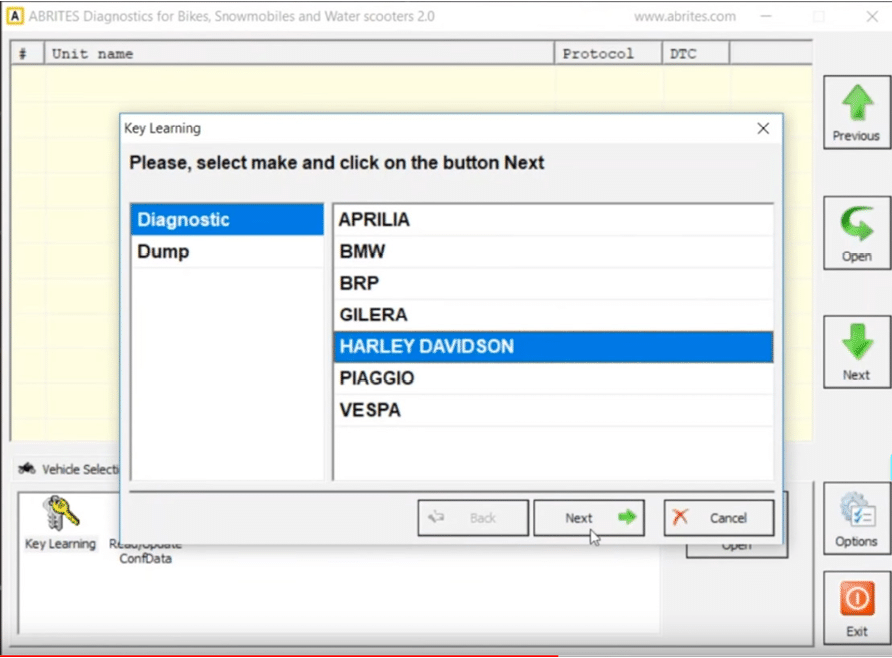This screenshot has height=658, width=892.
Task: Select VESPA in the make list
Action: coord(552,410)
